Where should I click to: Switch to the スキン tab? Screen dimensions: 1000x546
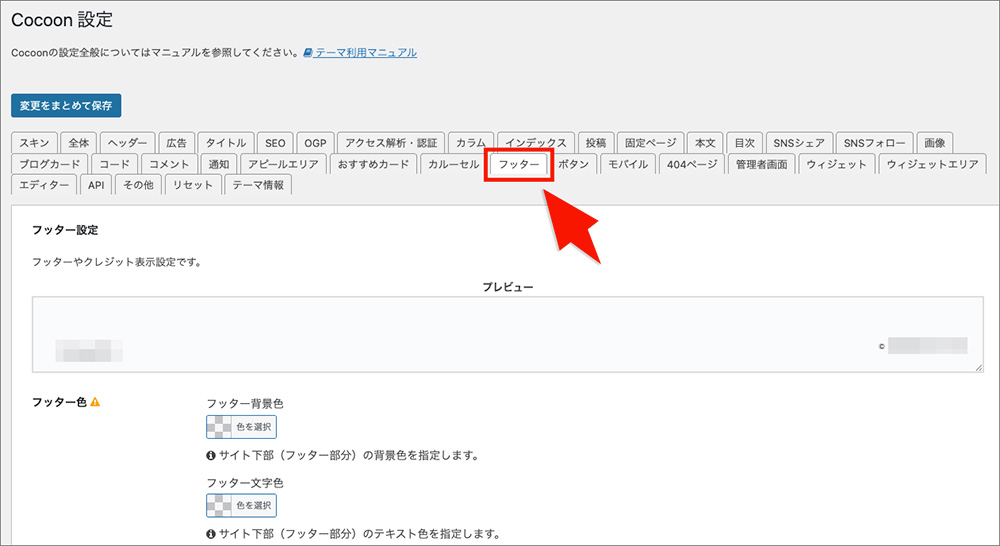point(34,143)
